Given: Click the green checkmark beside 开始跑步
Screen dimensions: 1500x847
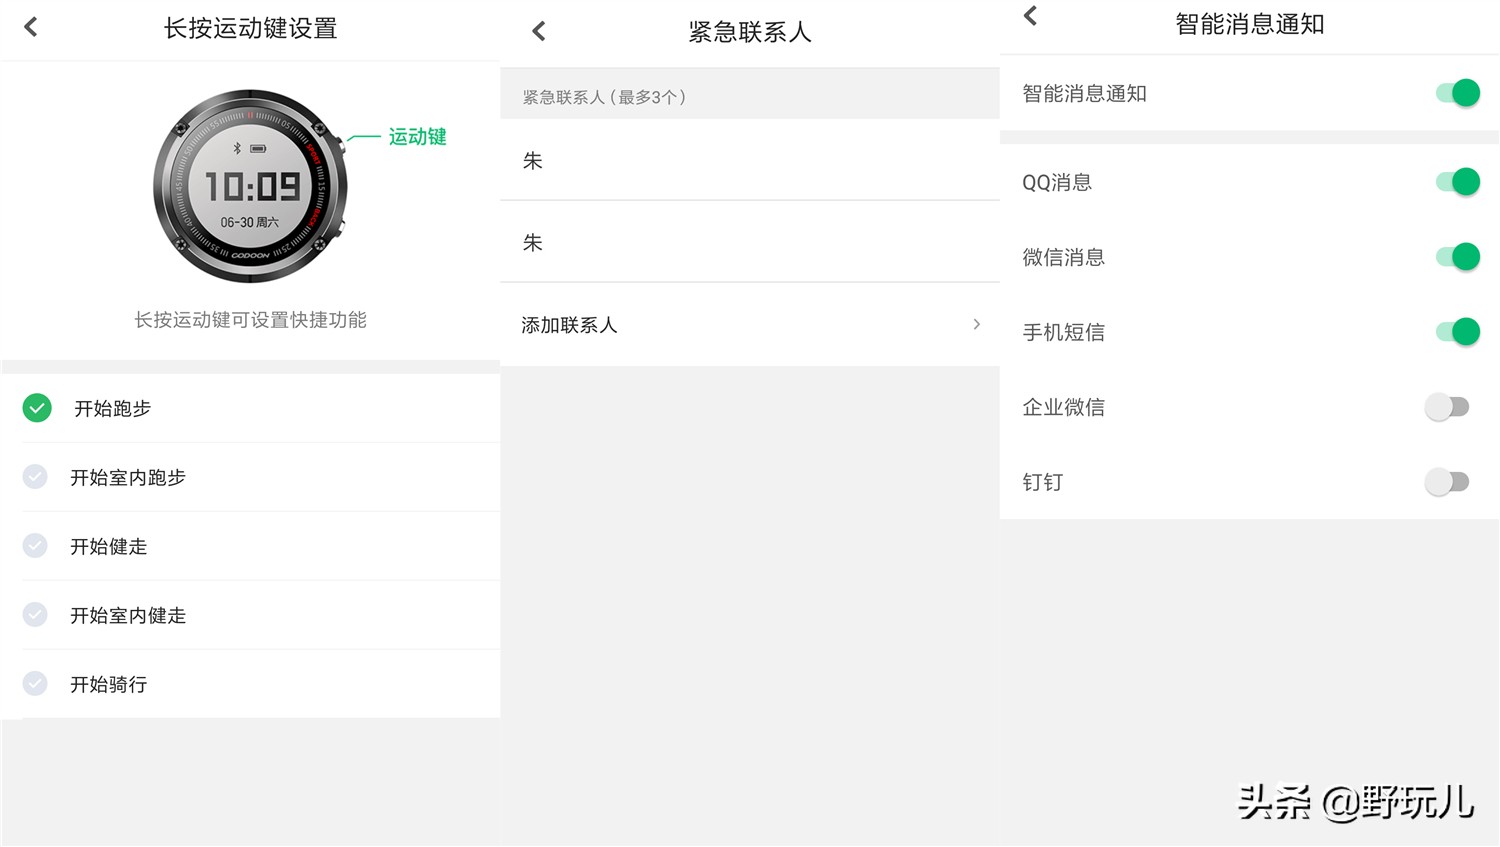Looking at the screenshot, I should [x=36, y=408].
